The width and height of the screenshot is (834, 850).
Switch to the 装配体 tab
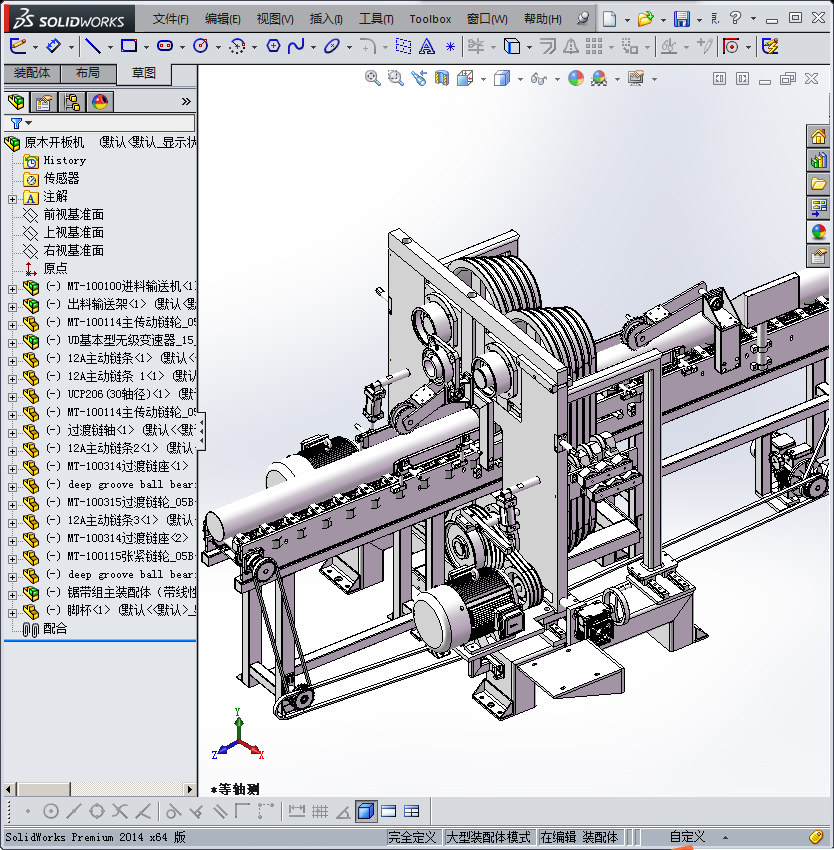31,73
